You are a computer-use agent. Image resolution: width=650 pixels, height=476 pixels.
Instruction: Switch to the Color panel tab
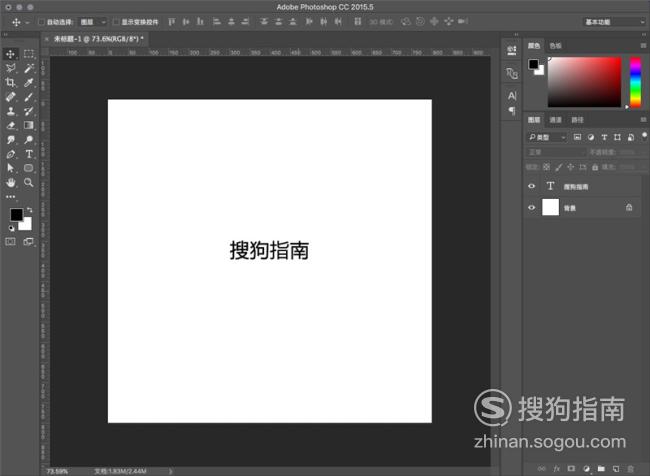coord(534,46)
